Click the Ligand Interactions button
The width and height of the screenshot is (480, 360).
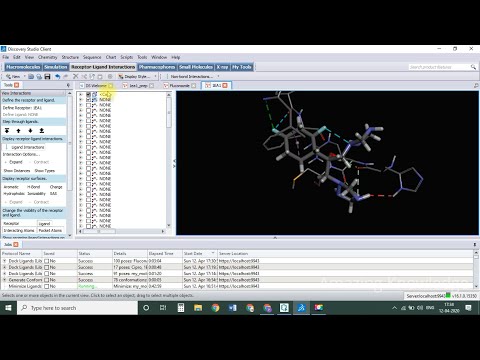[24, 147]
